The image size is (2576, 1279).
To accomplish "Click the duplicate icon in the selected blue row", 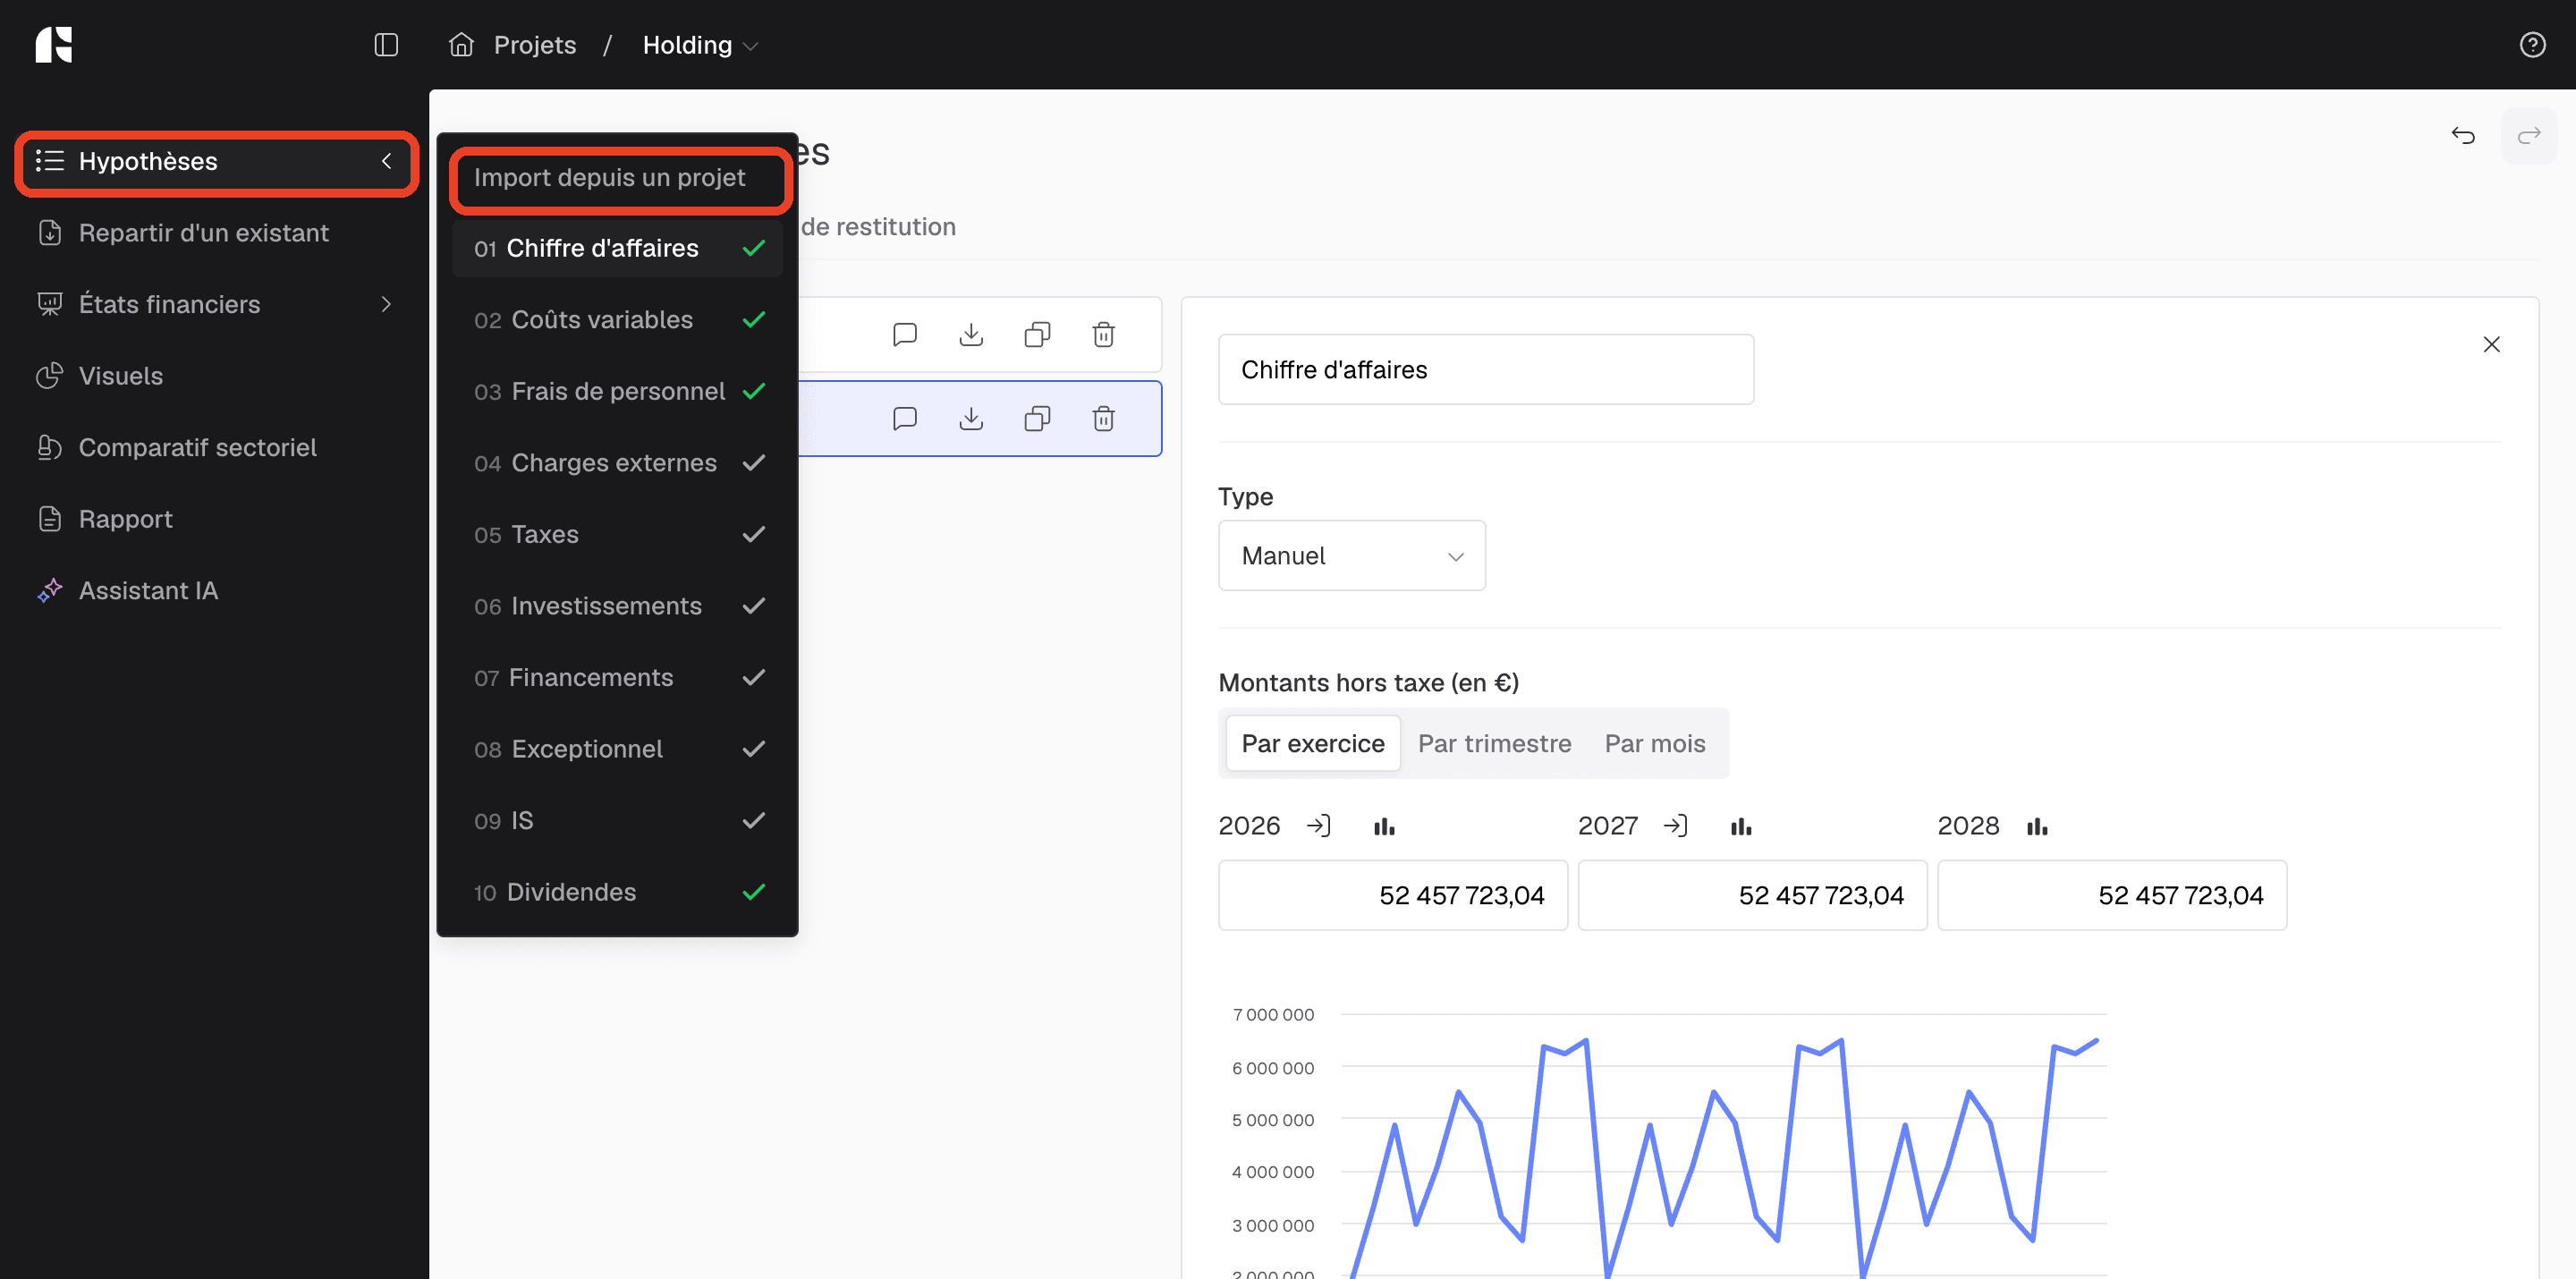I will coord(1037,419).
